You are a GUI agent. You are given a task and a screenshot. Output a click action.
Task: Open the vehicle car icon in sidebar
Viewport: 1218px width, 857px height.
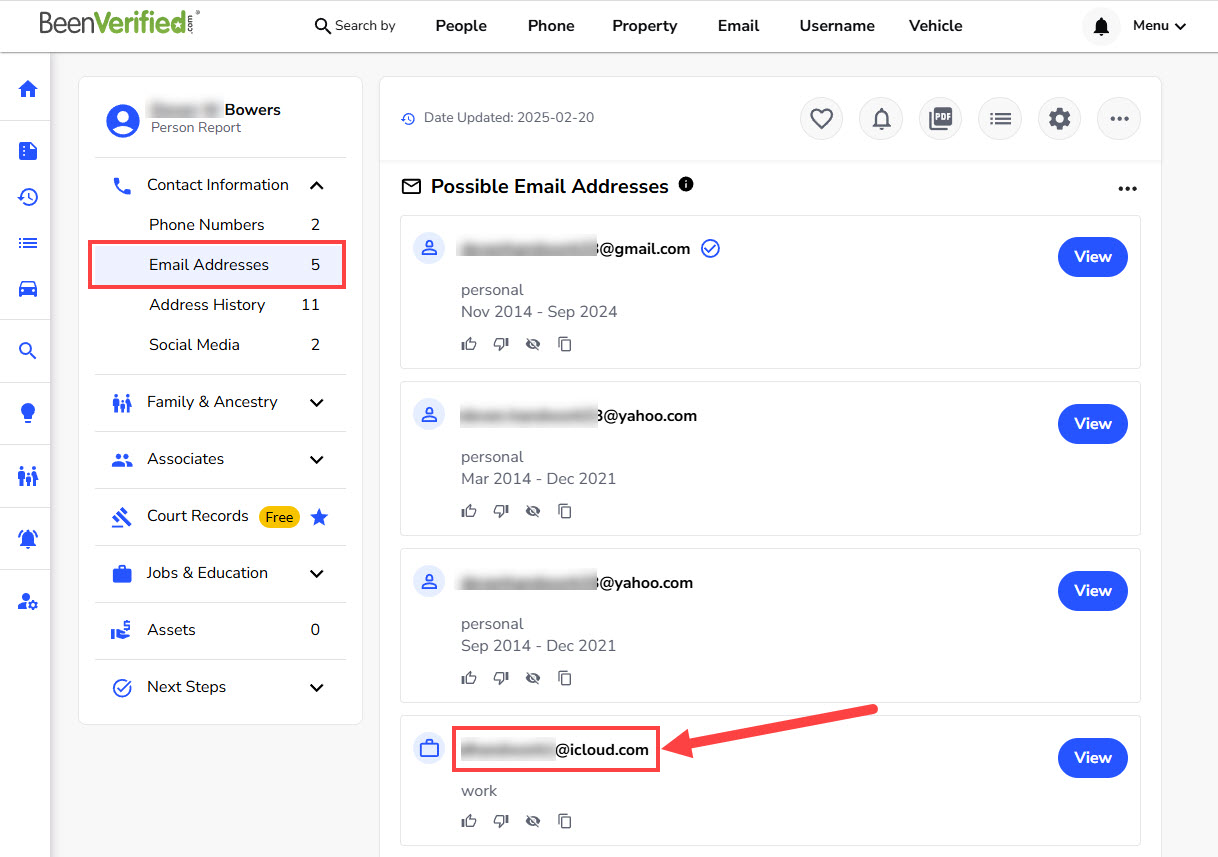coord(28,289)
